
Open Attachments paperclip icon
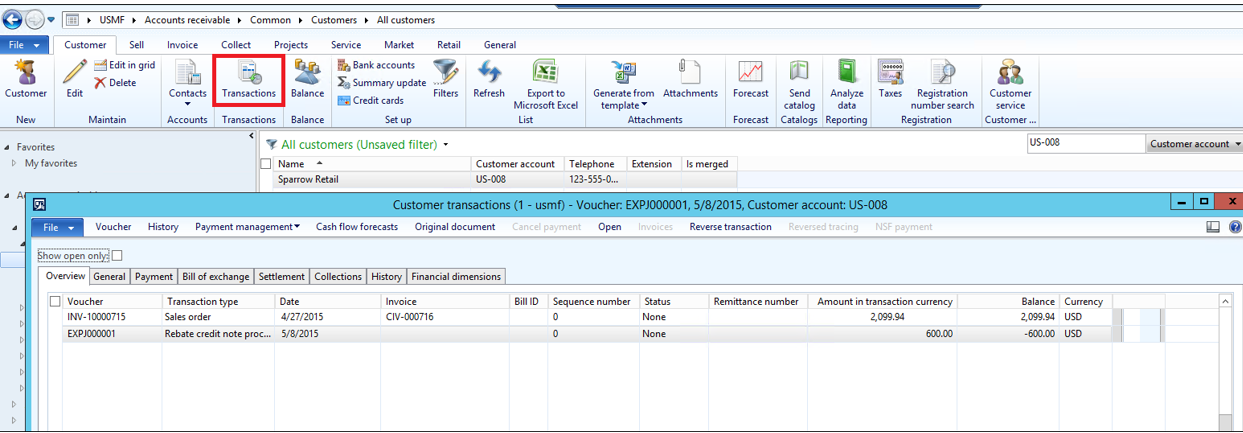point(690,79)
